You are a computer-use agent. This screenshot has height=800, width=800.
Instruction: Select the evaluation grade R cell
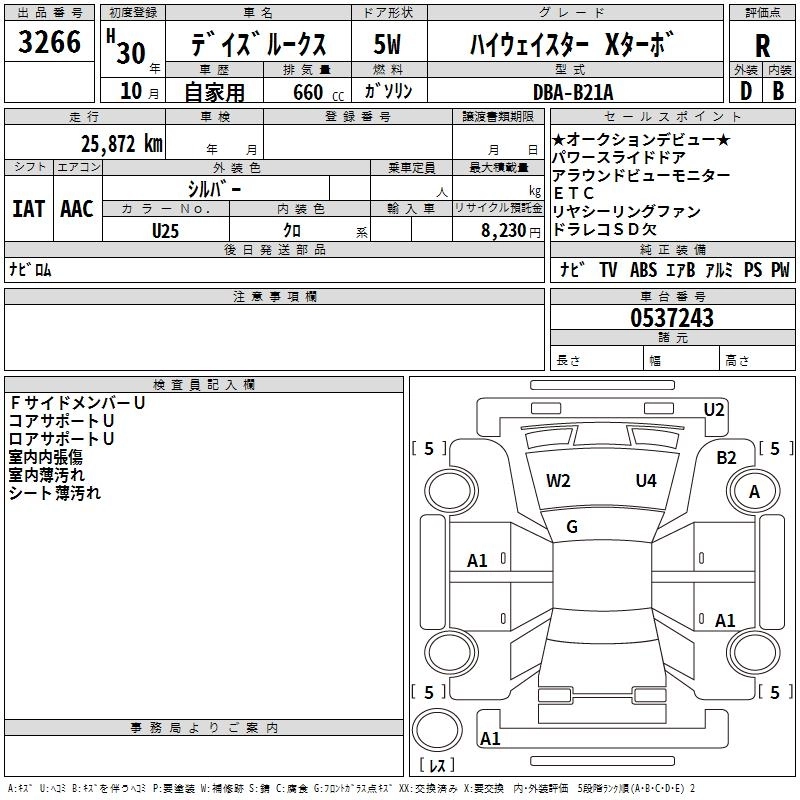coord(762,44)
